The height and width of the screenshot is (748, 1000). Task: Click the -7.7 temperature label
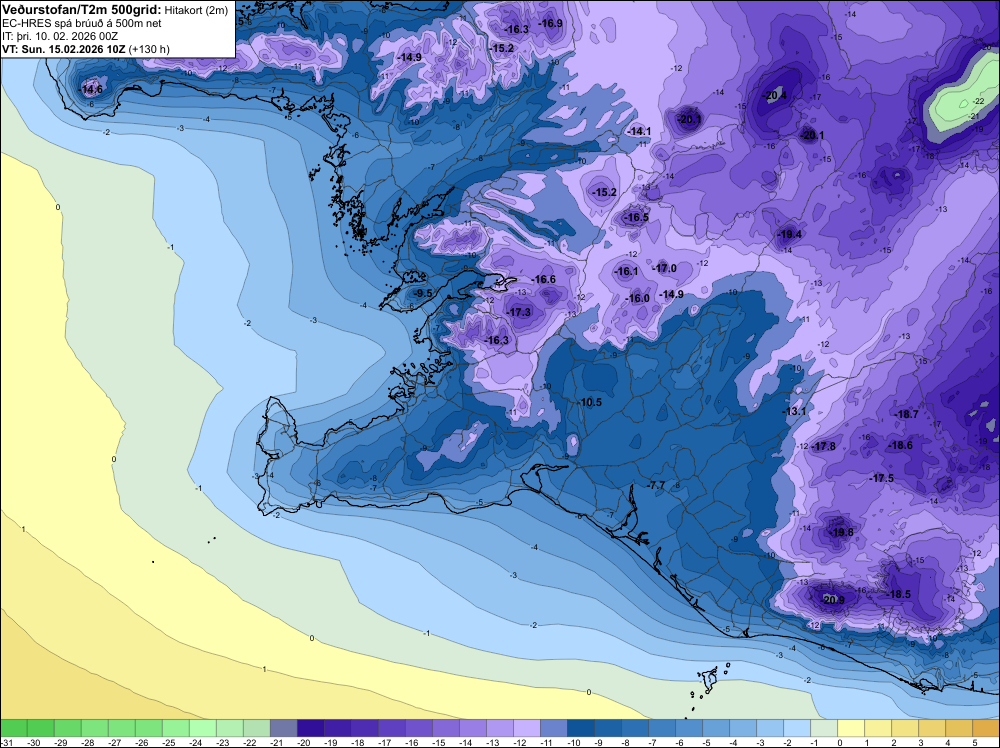[656, 485]
